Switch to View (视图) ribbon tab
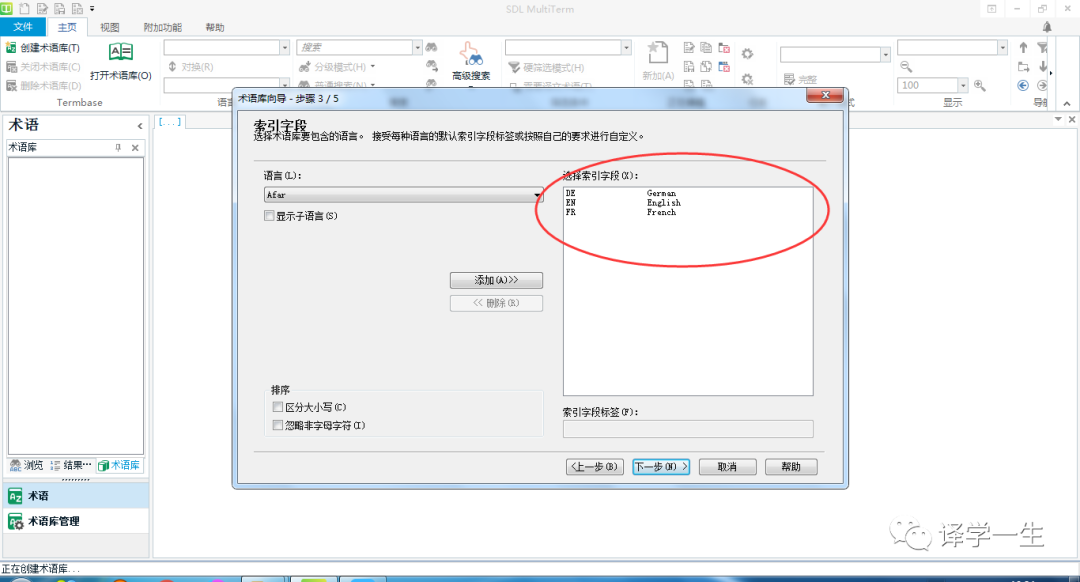This screenshot has height=582, width=1080. pyautogui.click(x=110, y=28)
